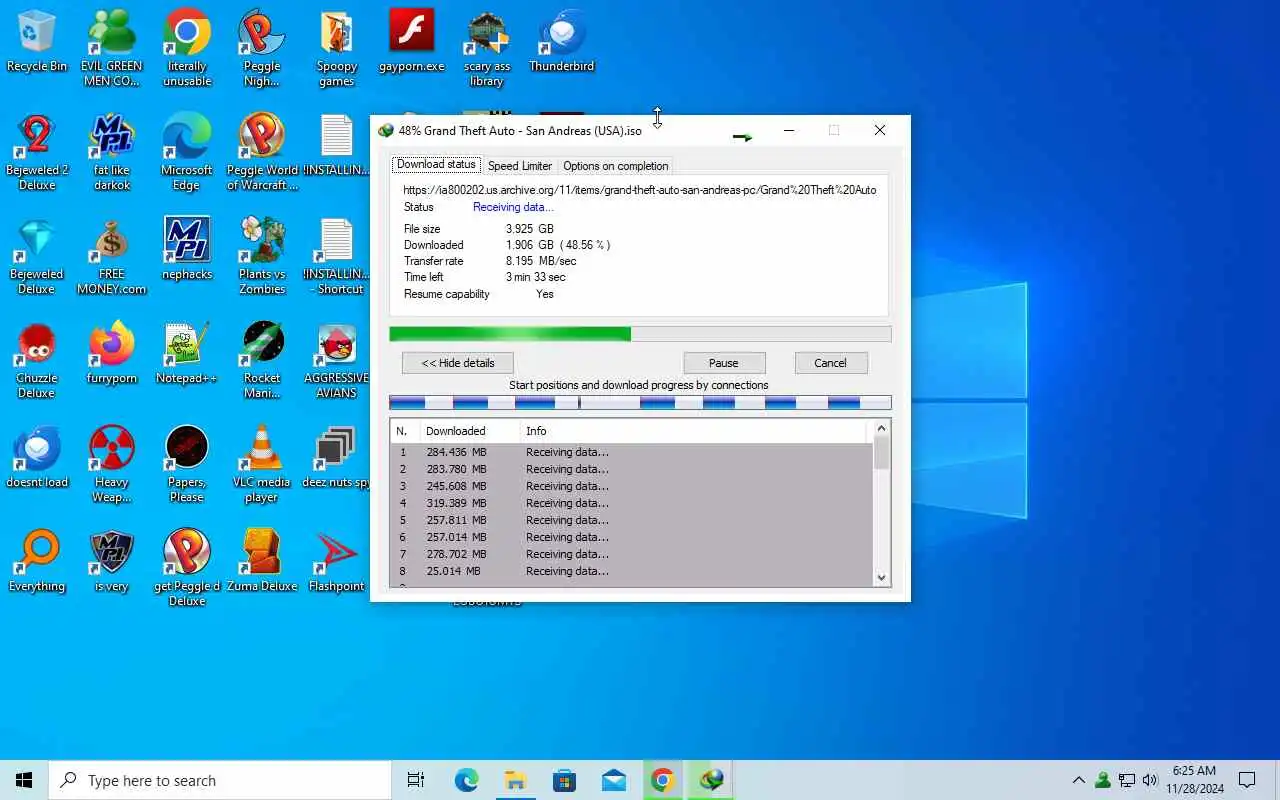Click the connections progress segment bar
This screenshot has width=1280, height=800.
click(640, 402)
